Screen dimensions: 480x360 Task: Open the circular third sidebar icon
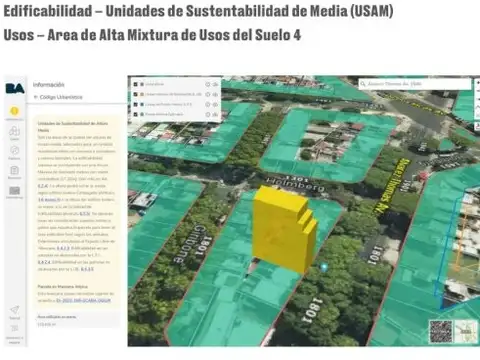click(14, 150)
